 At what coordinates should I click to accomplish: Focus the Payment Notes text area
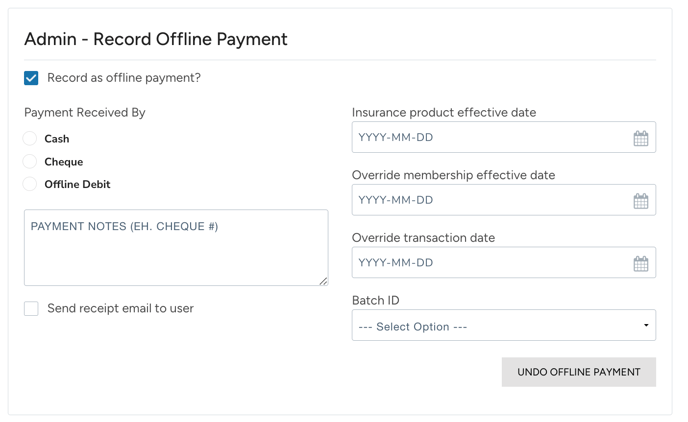[x=176, y=248]
